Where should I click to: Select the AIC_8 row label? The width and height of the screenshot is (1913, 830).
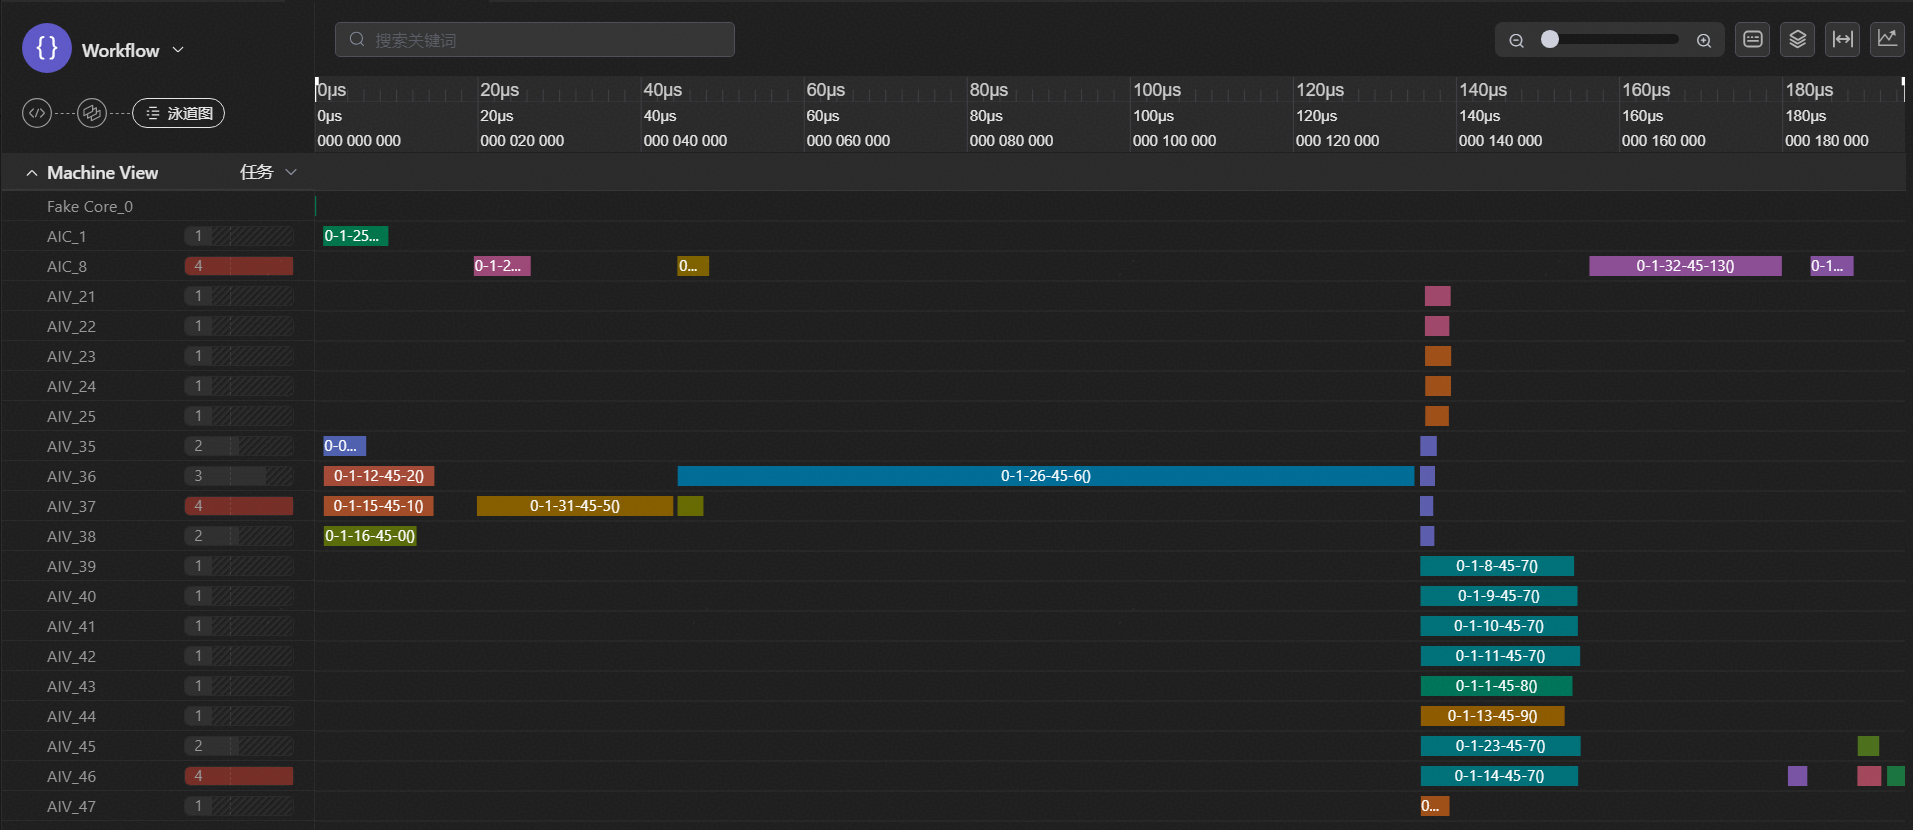tap(67, 266)
